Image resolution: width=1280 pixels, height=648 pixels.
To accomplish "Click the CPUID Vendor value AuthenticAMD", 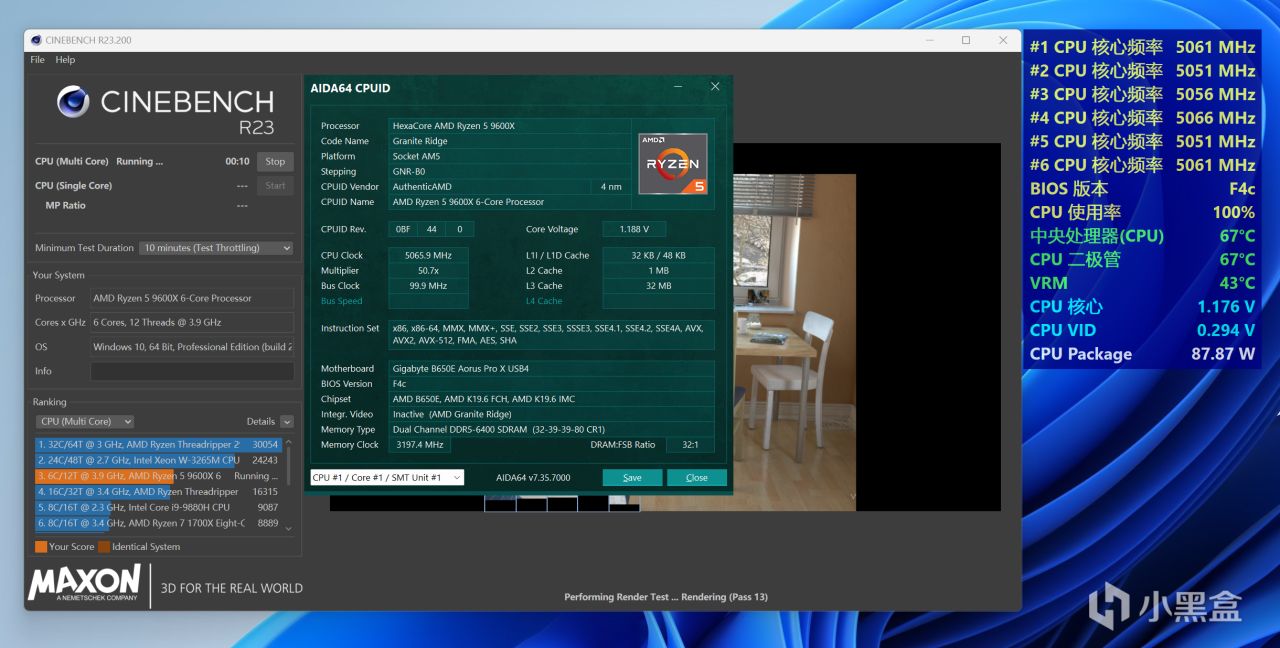I will (490, 187).
